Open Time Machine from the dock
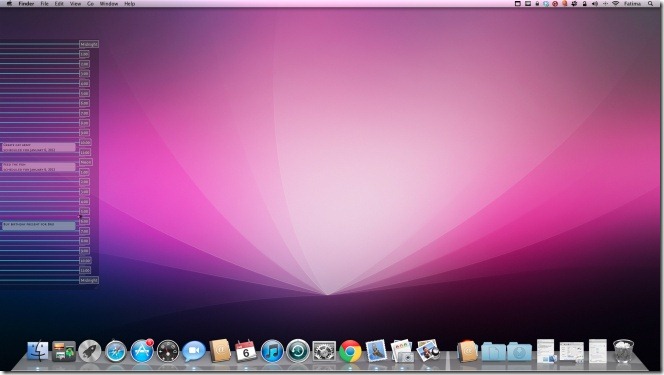This screenshot has height=375, width=664. (298, 351)
